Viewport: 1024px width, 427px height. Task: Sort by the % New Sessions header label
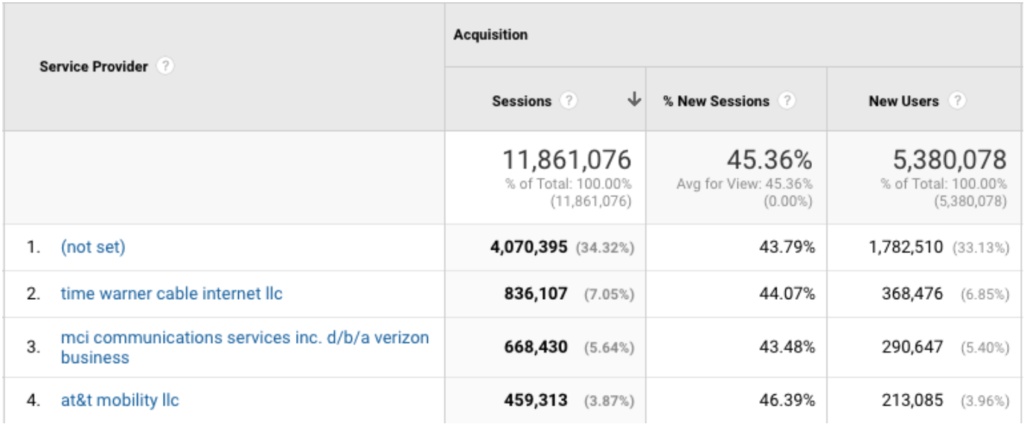(x=716, y=101)
